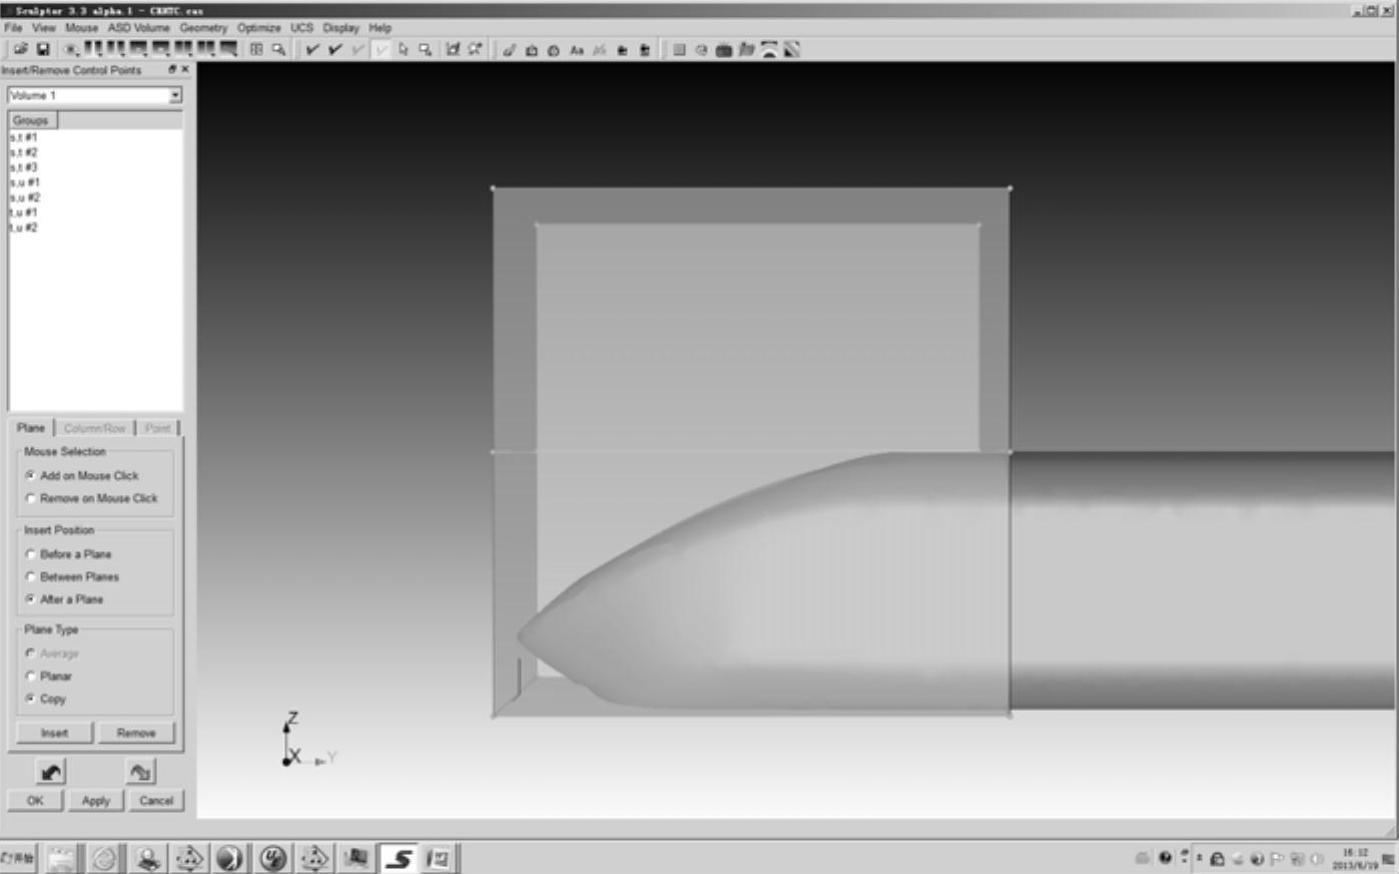Click the Insert button
Screen dimensions: 1399x874
(55, 733)
